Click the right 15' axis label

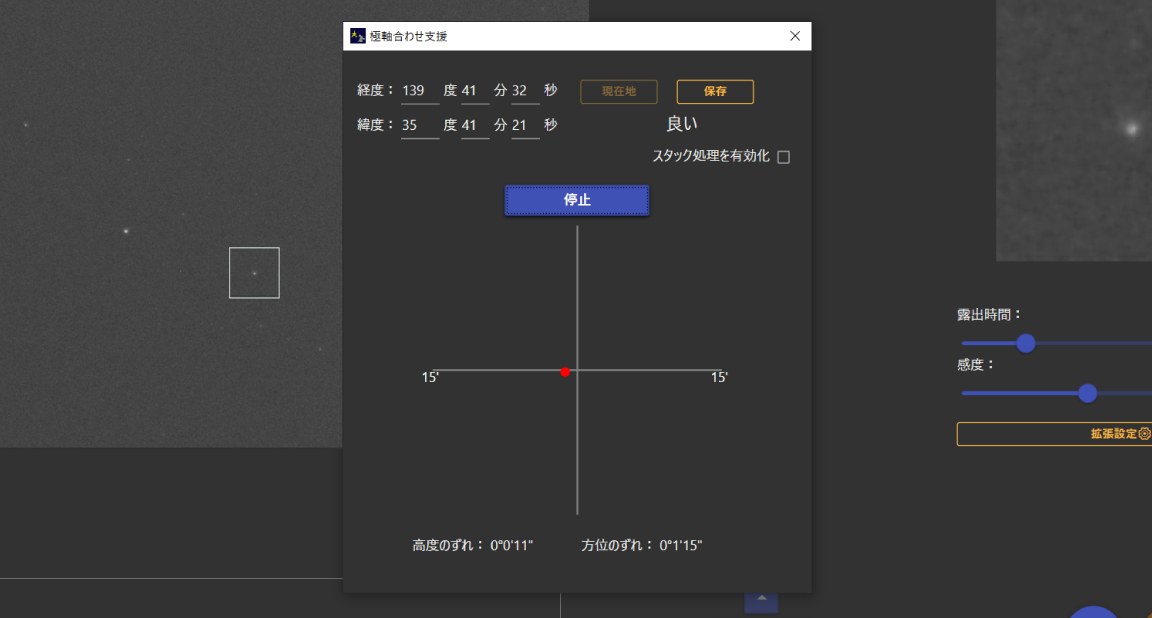(x=719, y=377)
